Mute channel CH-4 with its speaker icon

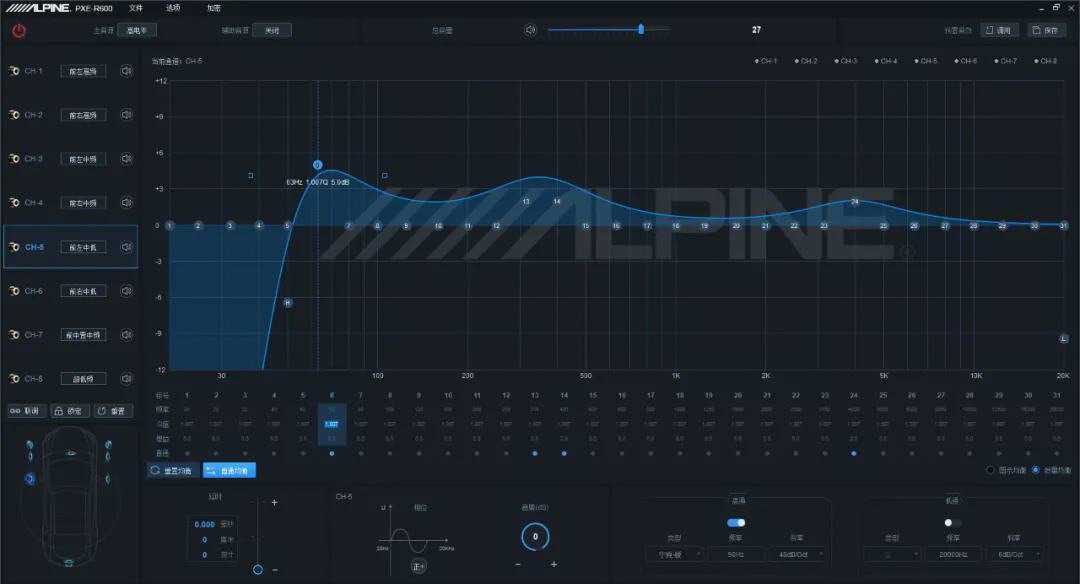pyautogui.click(x=127, y=202)
